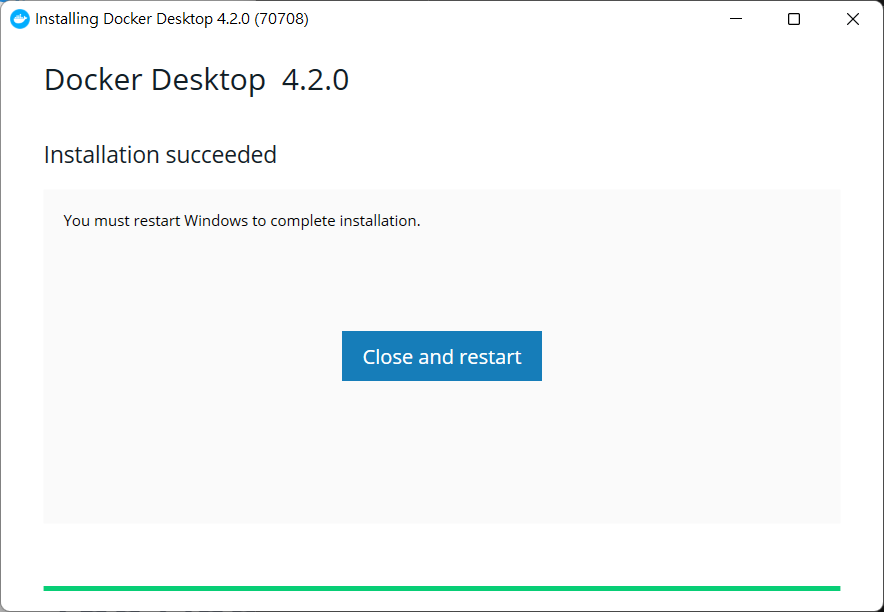Viewport: 884px width, 612px height.
Task: Close the installer with the X button
Action: coord(852,19)
